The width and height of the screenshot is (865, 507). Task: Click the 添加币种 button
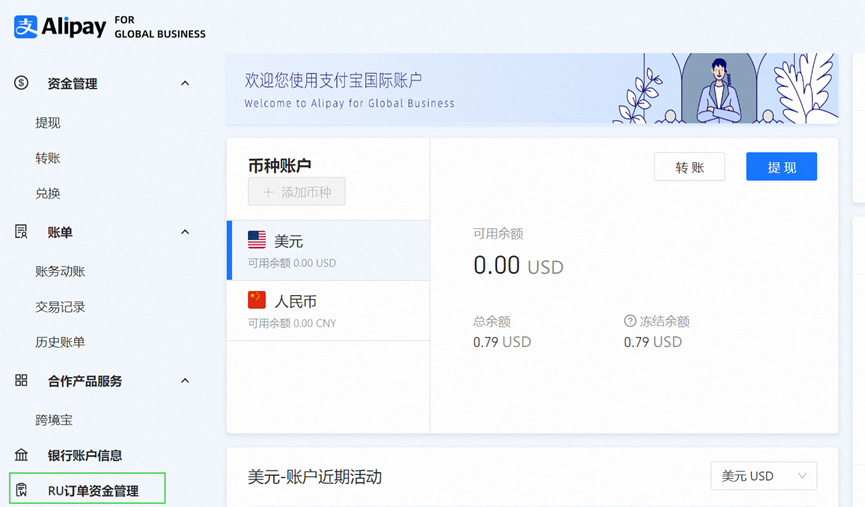(297, 191)
